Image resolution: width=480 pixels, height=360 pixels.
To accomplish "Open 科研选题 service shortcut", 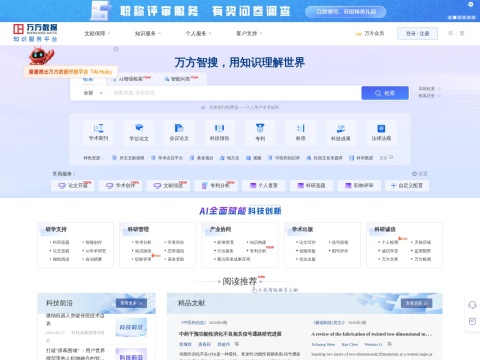I will (311, 185).
